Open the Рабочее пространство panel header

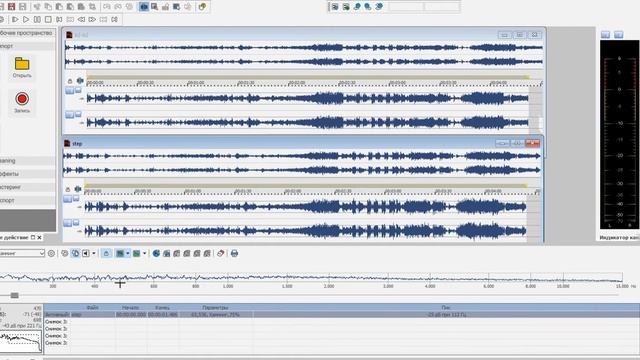tap(27, 33)
